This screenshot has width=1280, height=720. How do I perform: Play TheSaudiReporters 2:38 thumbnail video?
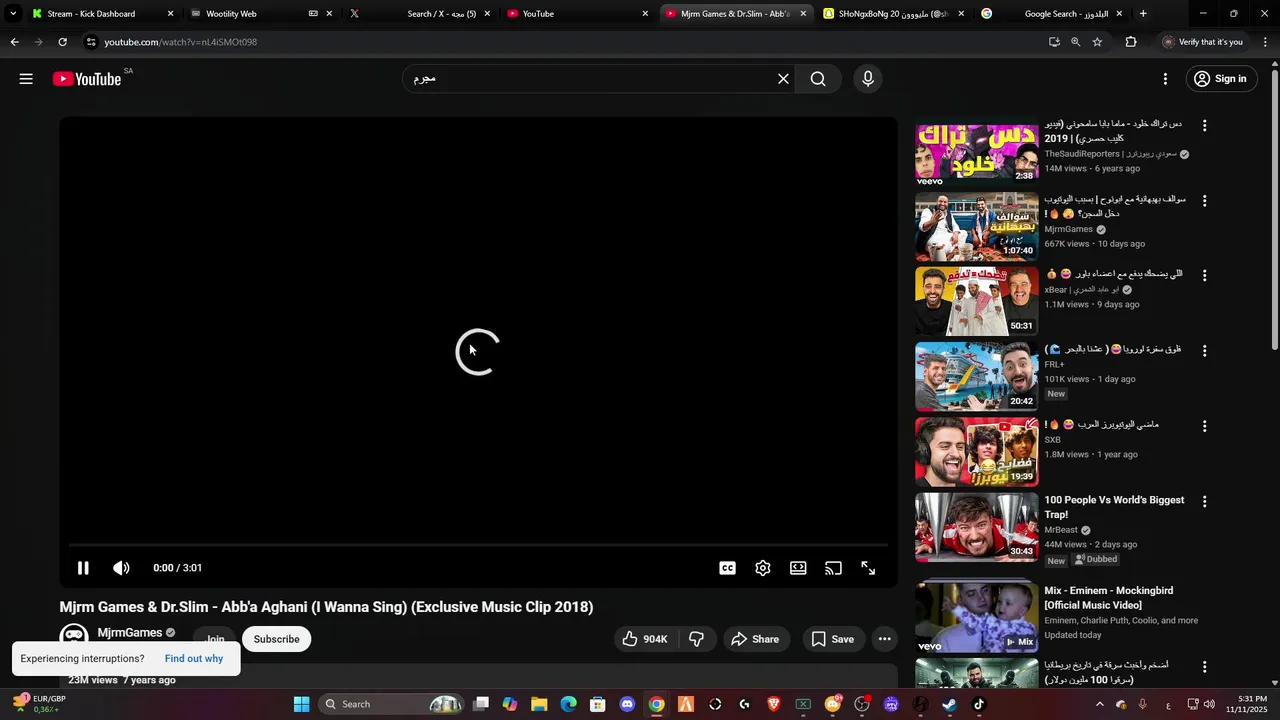point(977,151)
